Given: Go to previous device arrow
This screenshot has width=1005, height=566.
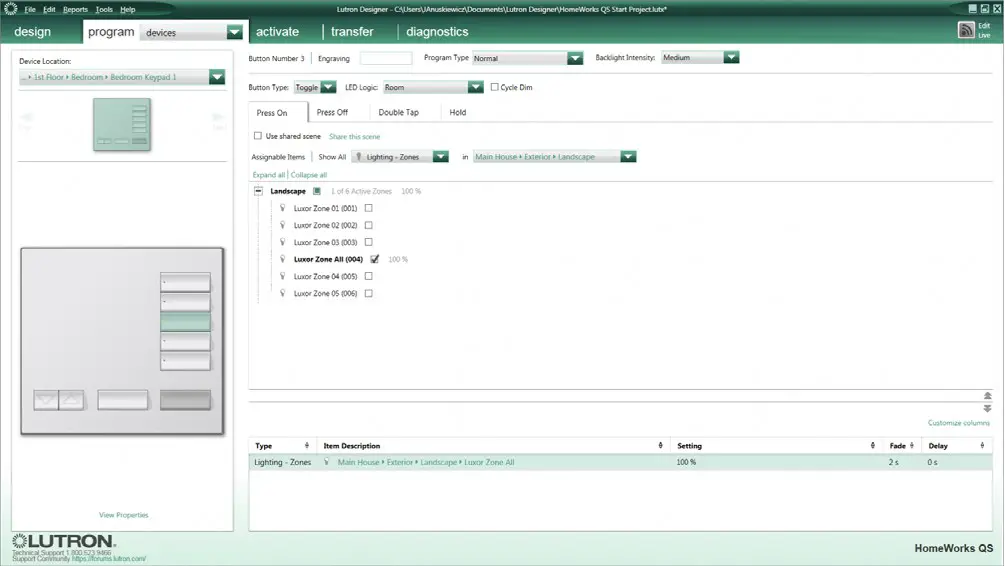Looking at the screenshot, I should (x=26, y=118).
